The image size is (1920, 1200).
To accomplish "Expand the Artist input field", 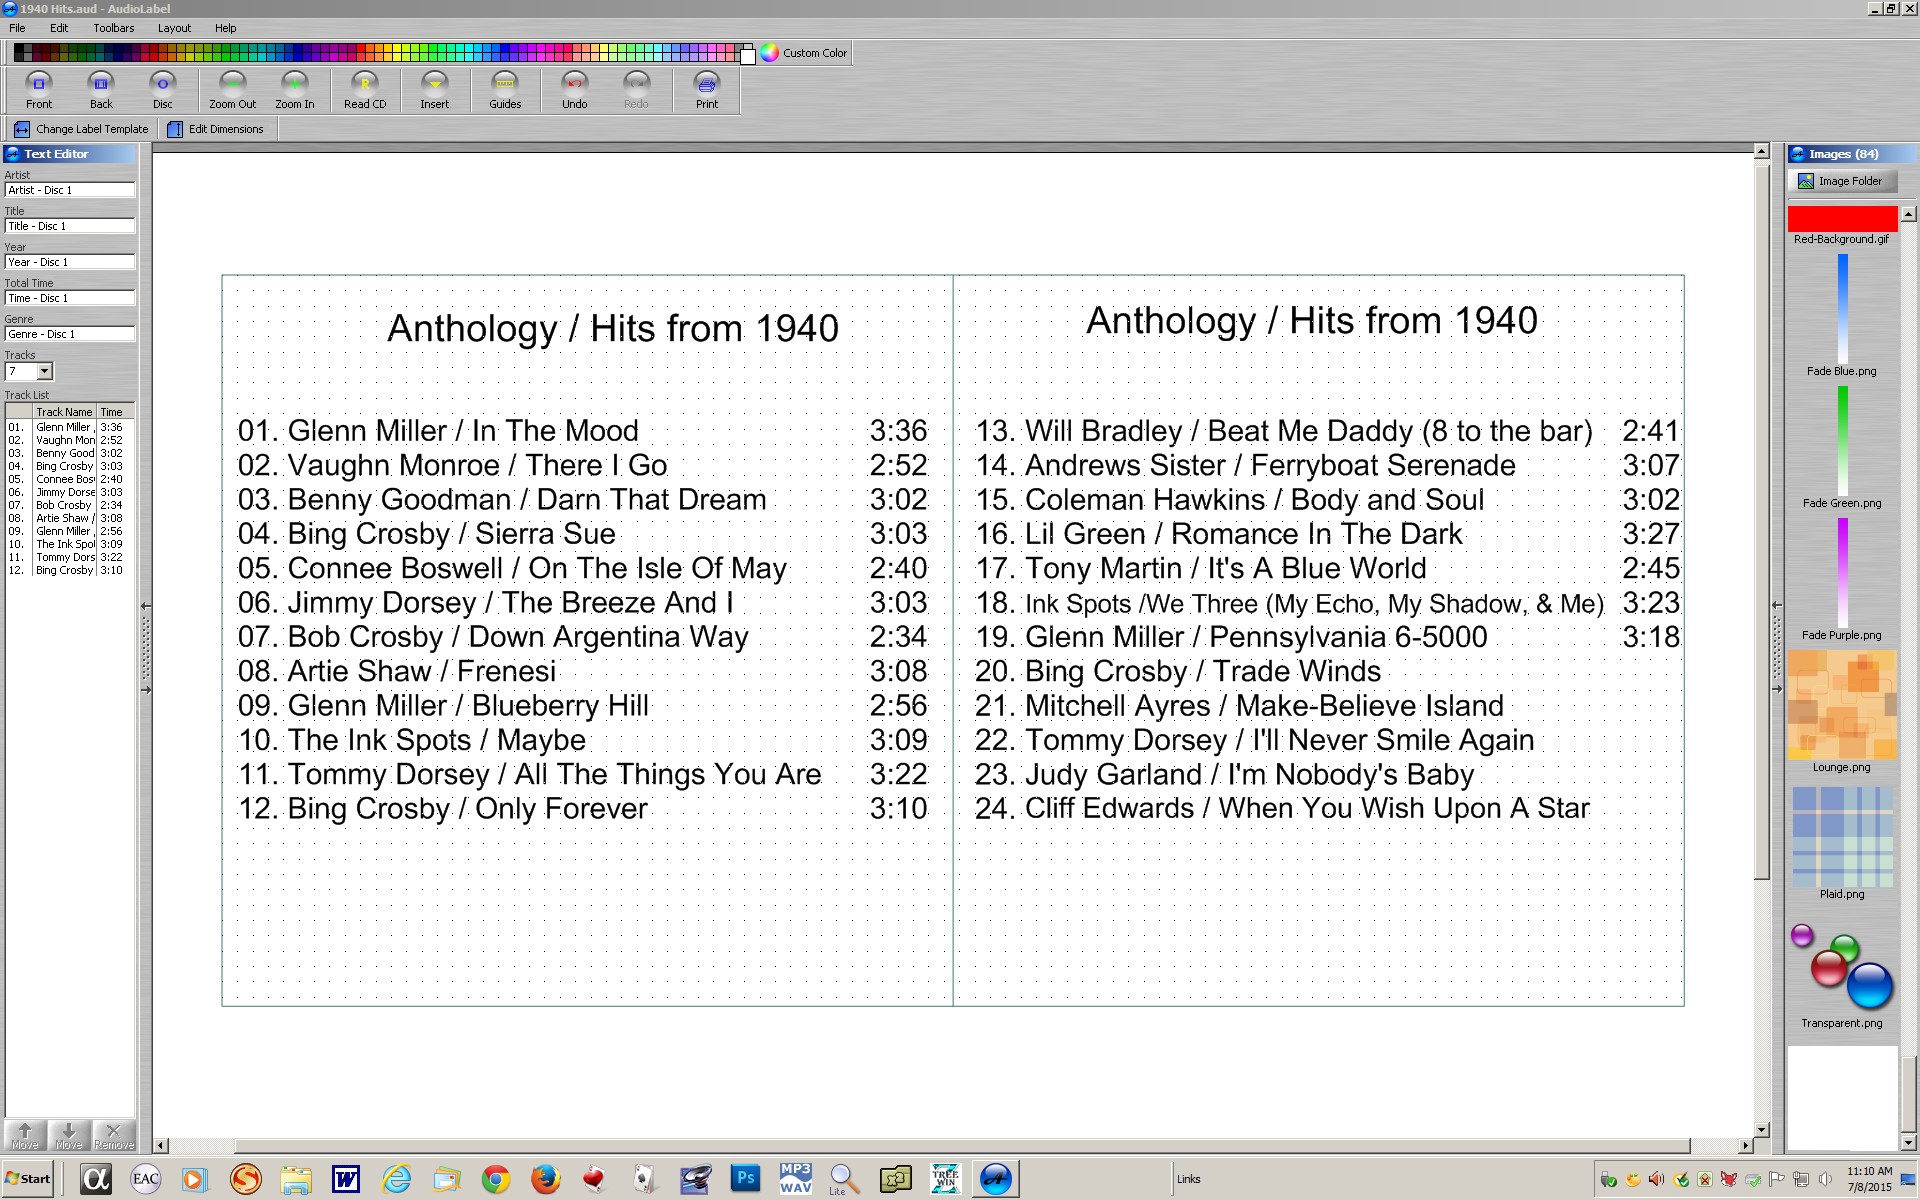I will [69, 189].
